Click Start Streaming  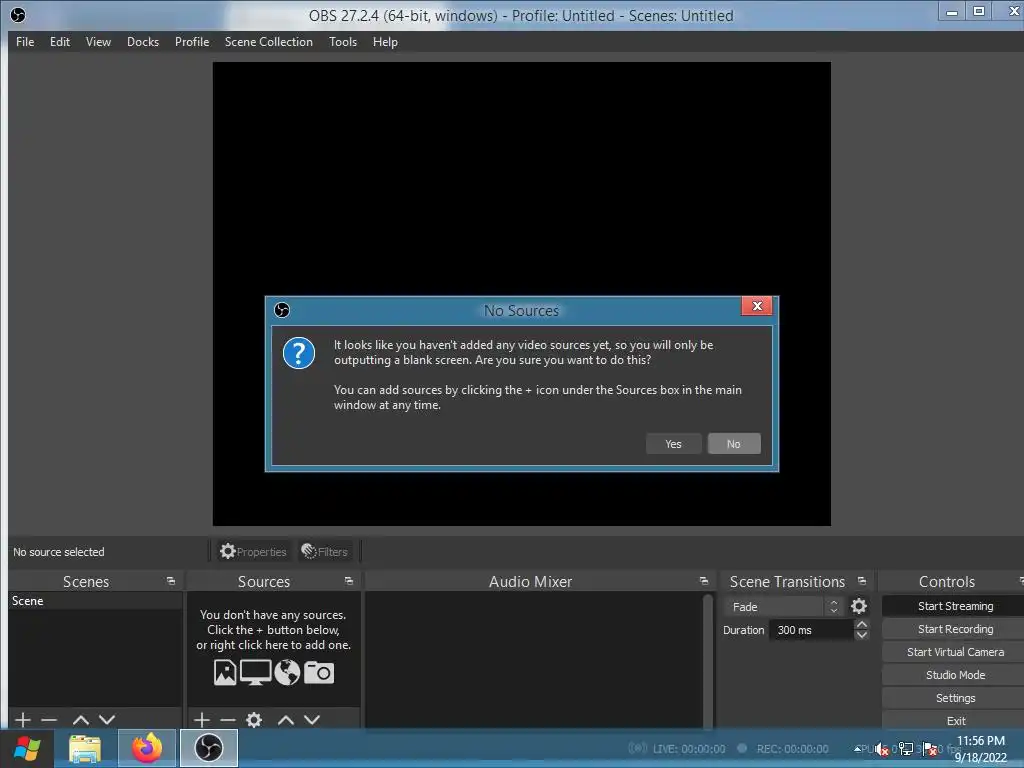tap(955, 606)
